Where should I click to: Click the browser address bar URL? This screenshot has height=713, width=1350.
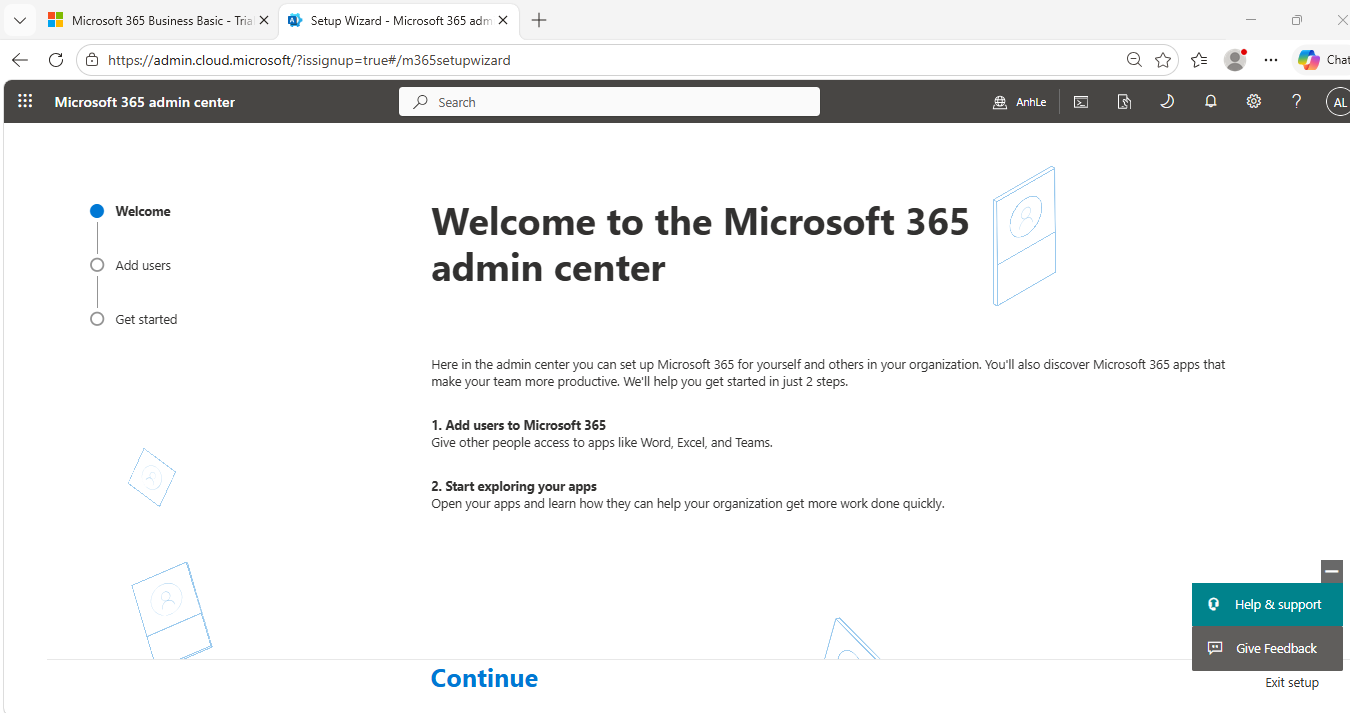click(x=309, y=60)
